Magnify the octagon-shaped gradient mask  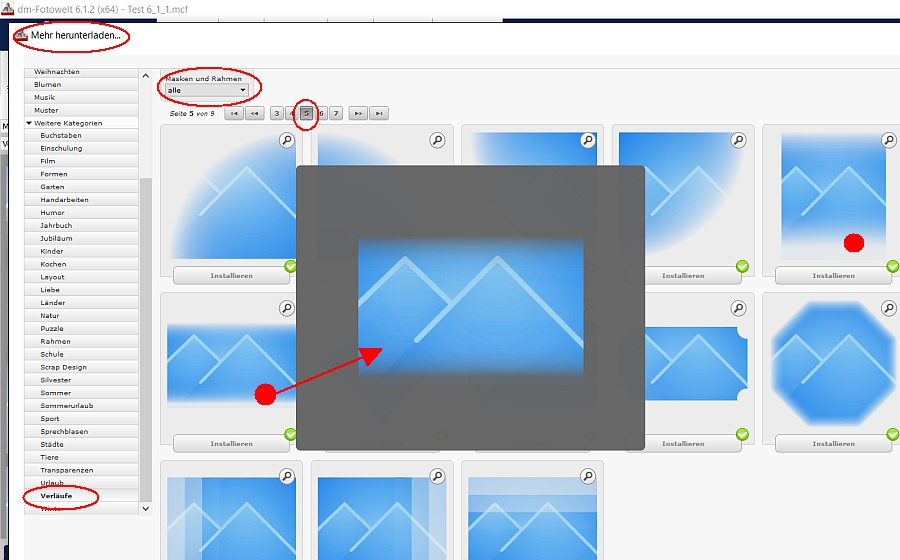tap(889, 308)
